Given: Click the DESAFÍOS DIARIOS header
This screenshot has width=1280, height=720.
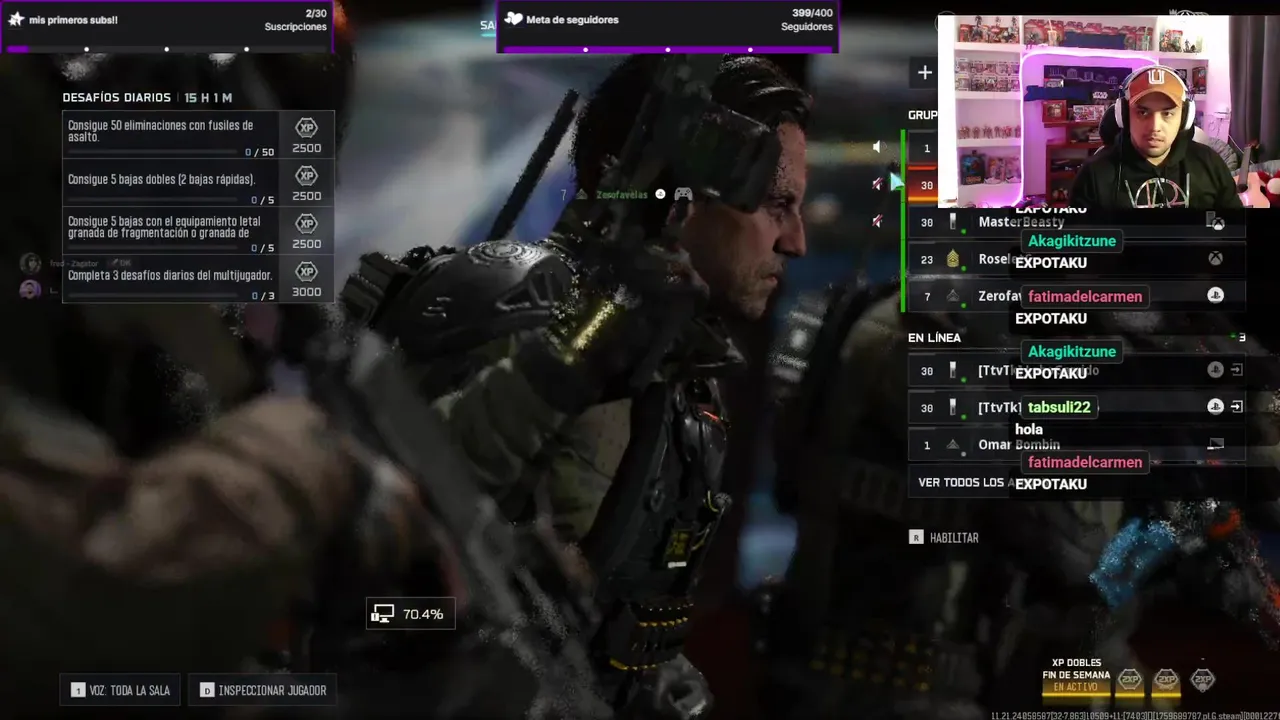Looking at the screenshot, I should pos(116,98).
